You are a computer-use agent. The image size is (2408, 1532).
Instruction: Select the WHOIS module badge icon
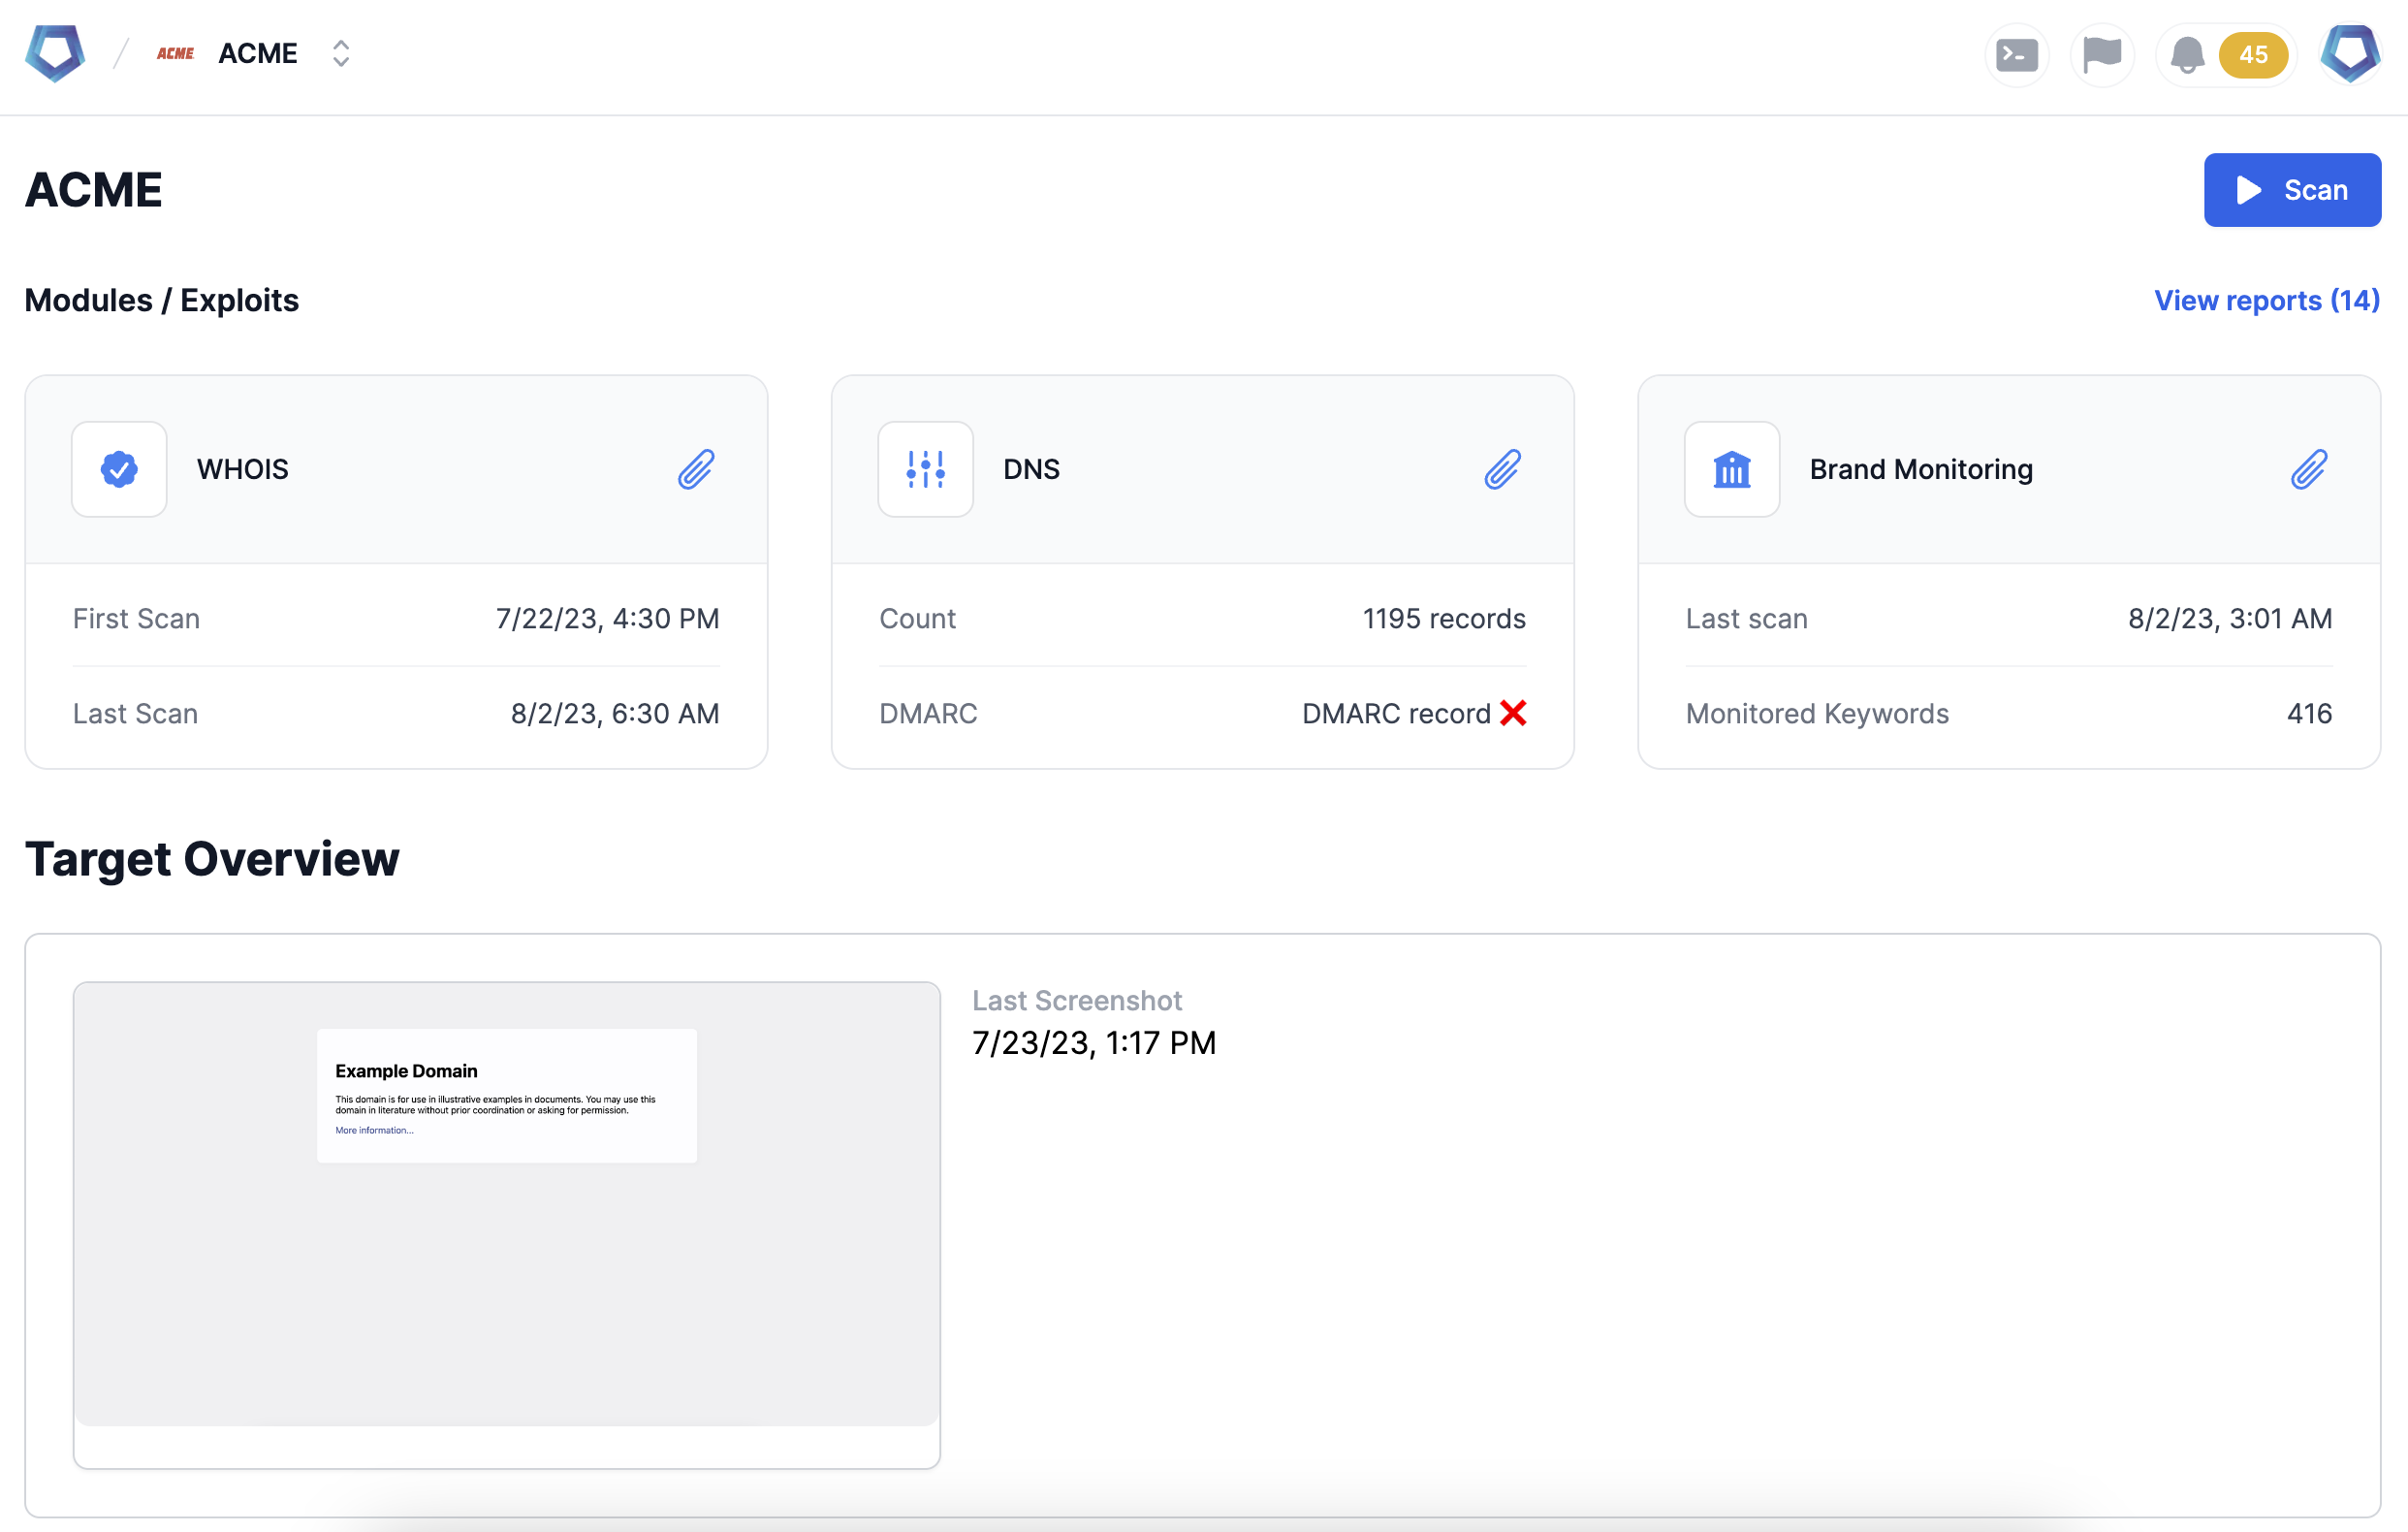point(118,468)
